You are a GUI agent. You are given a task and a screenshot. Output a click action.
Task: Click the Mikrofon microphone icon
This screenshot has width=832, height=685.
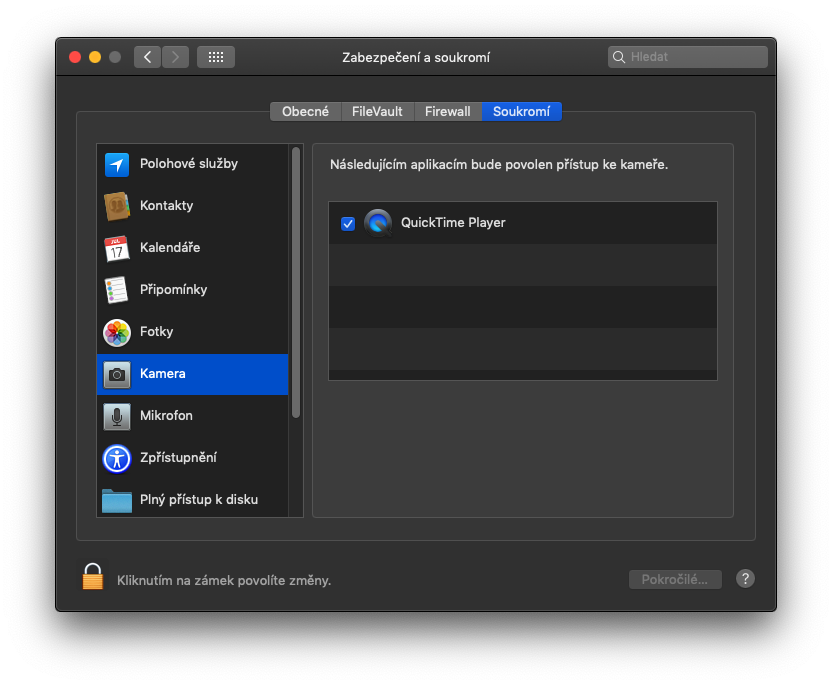click(x=117, y=416)
